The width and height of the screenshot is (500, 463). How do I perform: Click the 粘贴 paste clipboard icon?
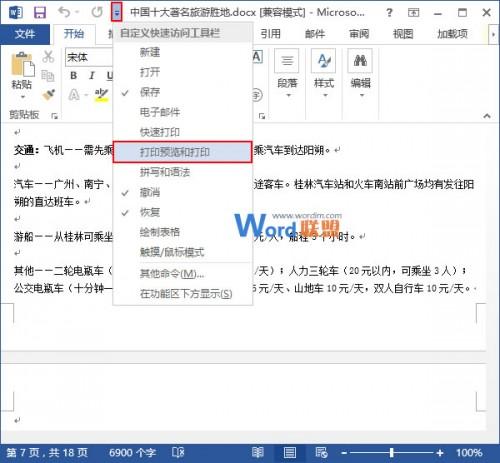pos(23,64)
